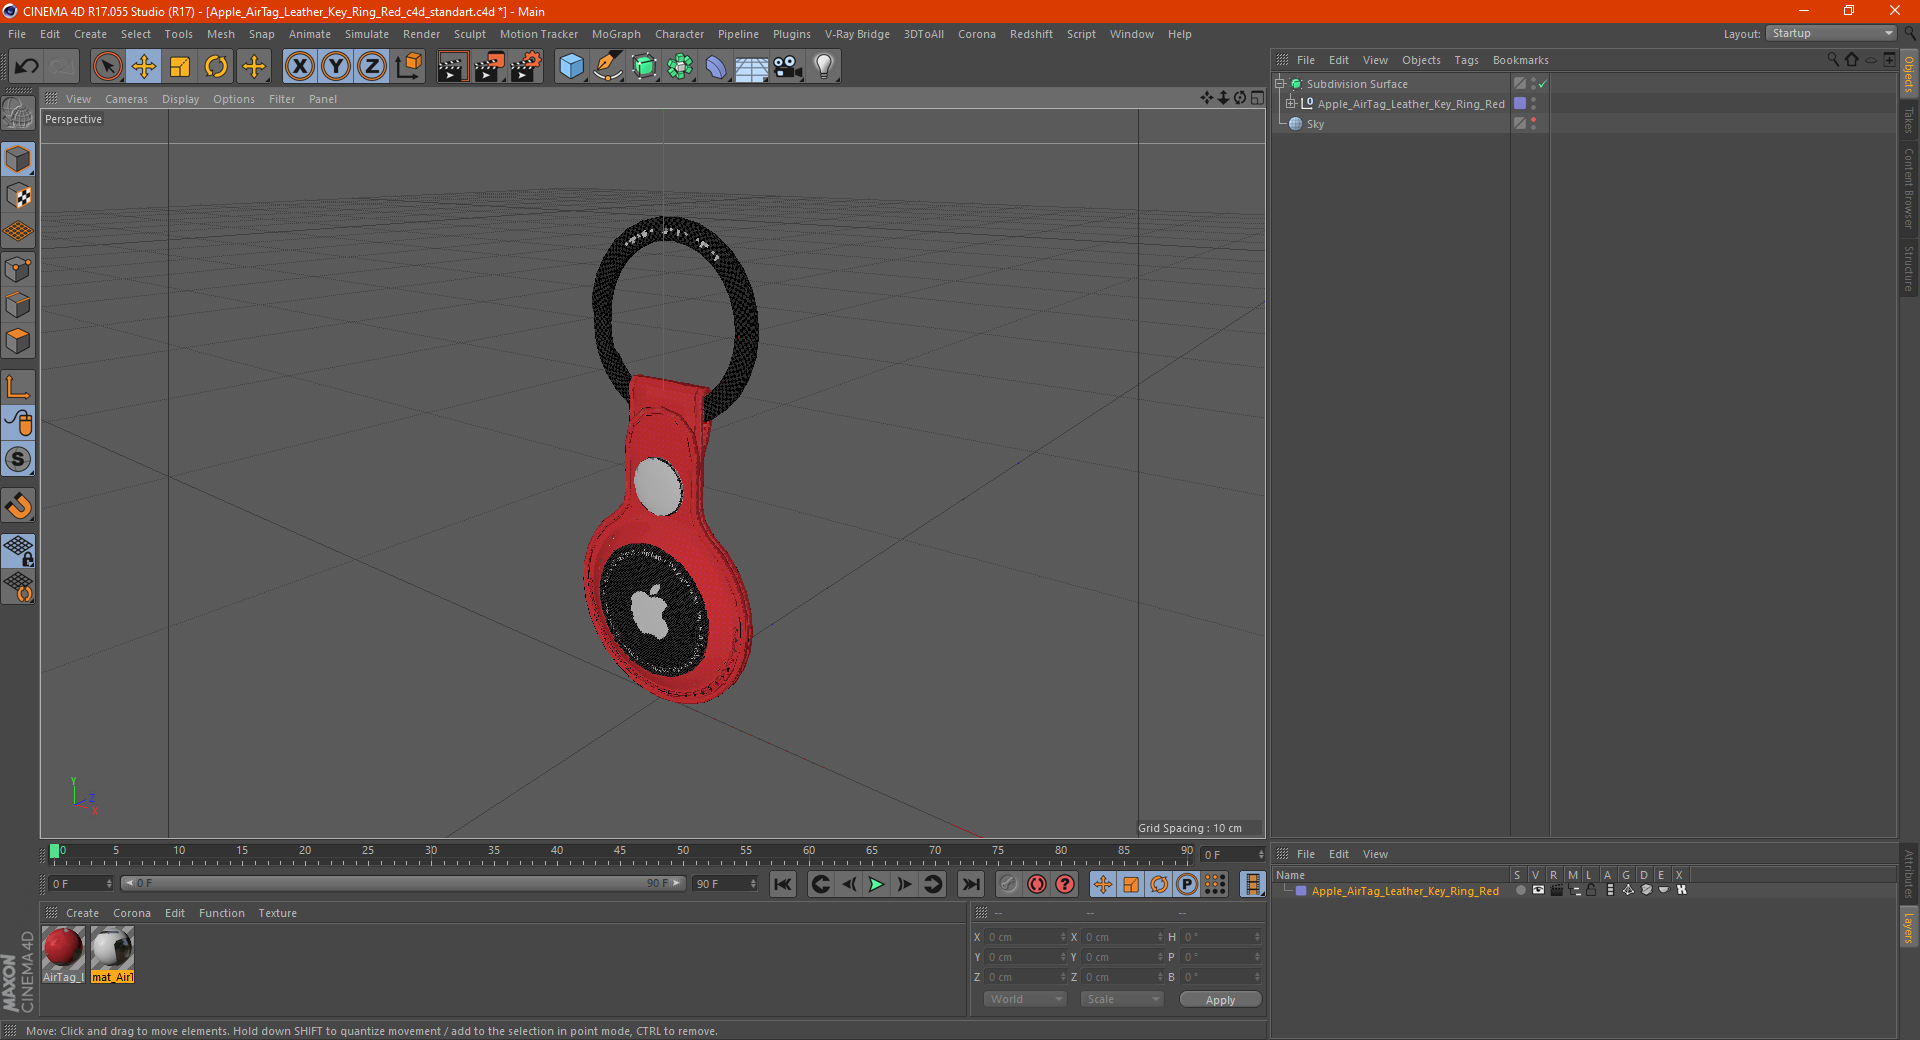Select the red AirTag_L material thumbnail
Viewport: 1920px width, 1040px height.
63,954
